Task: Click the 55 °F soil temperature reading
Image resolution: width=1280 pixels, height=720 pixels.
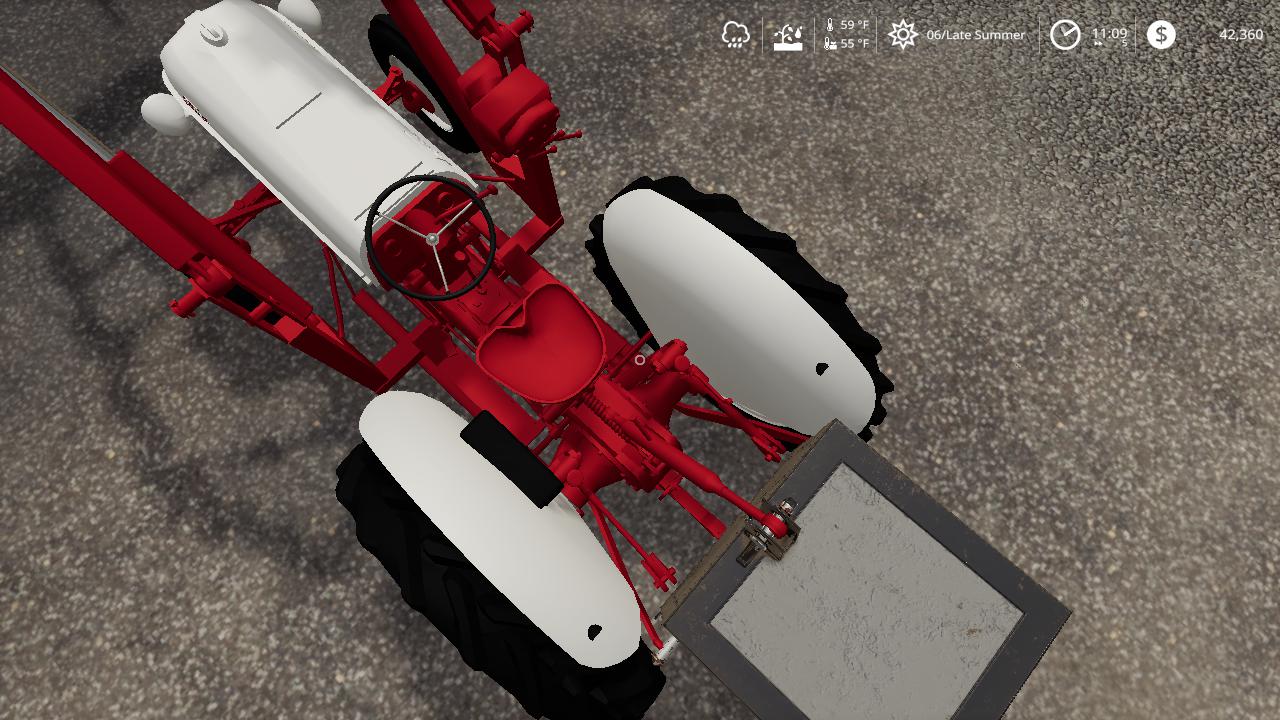Action: coord(854,44)
